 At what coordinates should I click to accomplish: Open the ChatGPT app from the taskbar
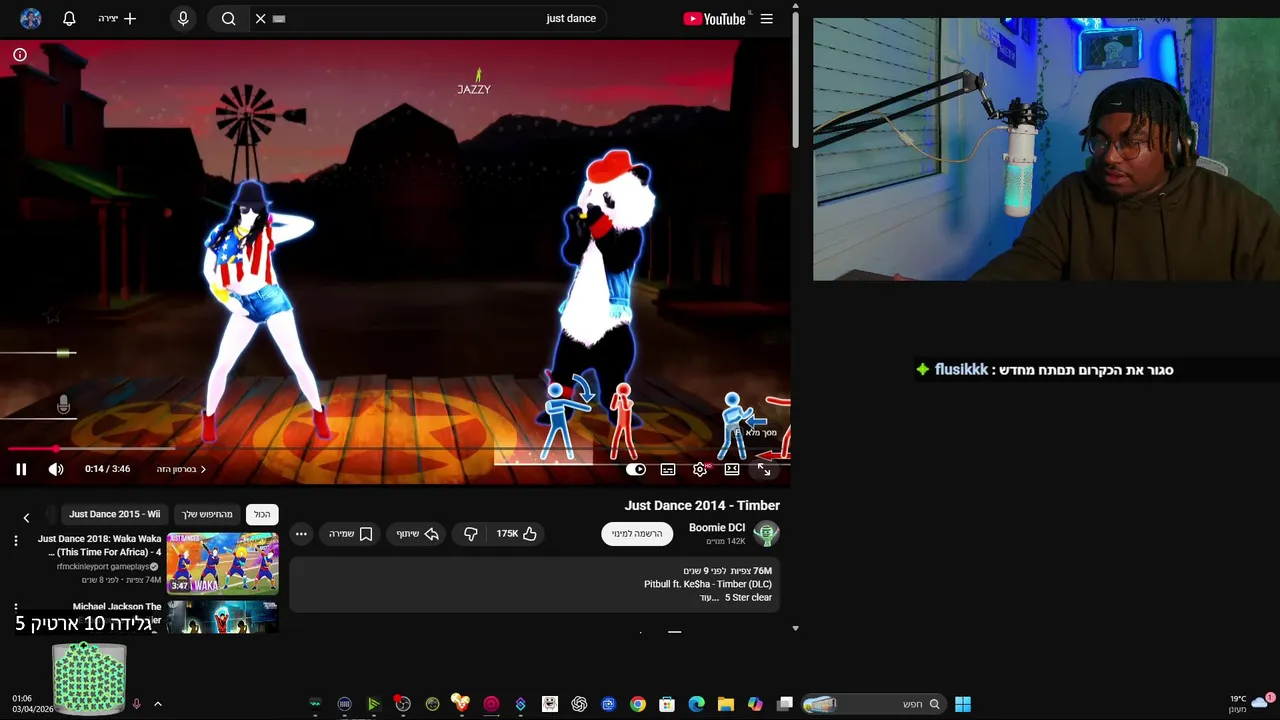pos(579,704)
